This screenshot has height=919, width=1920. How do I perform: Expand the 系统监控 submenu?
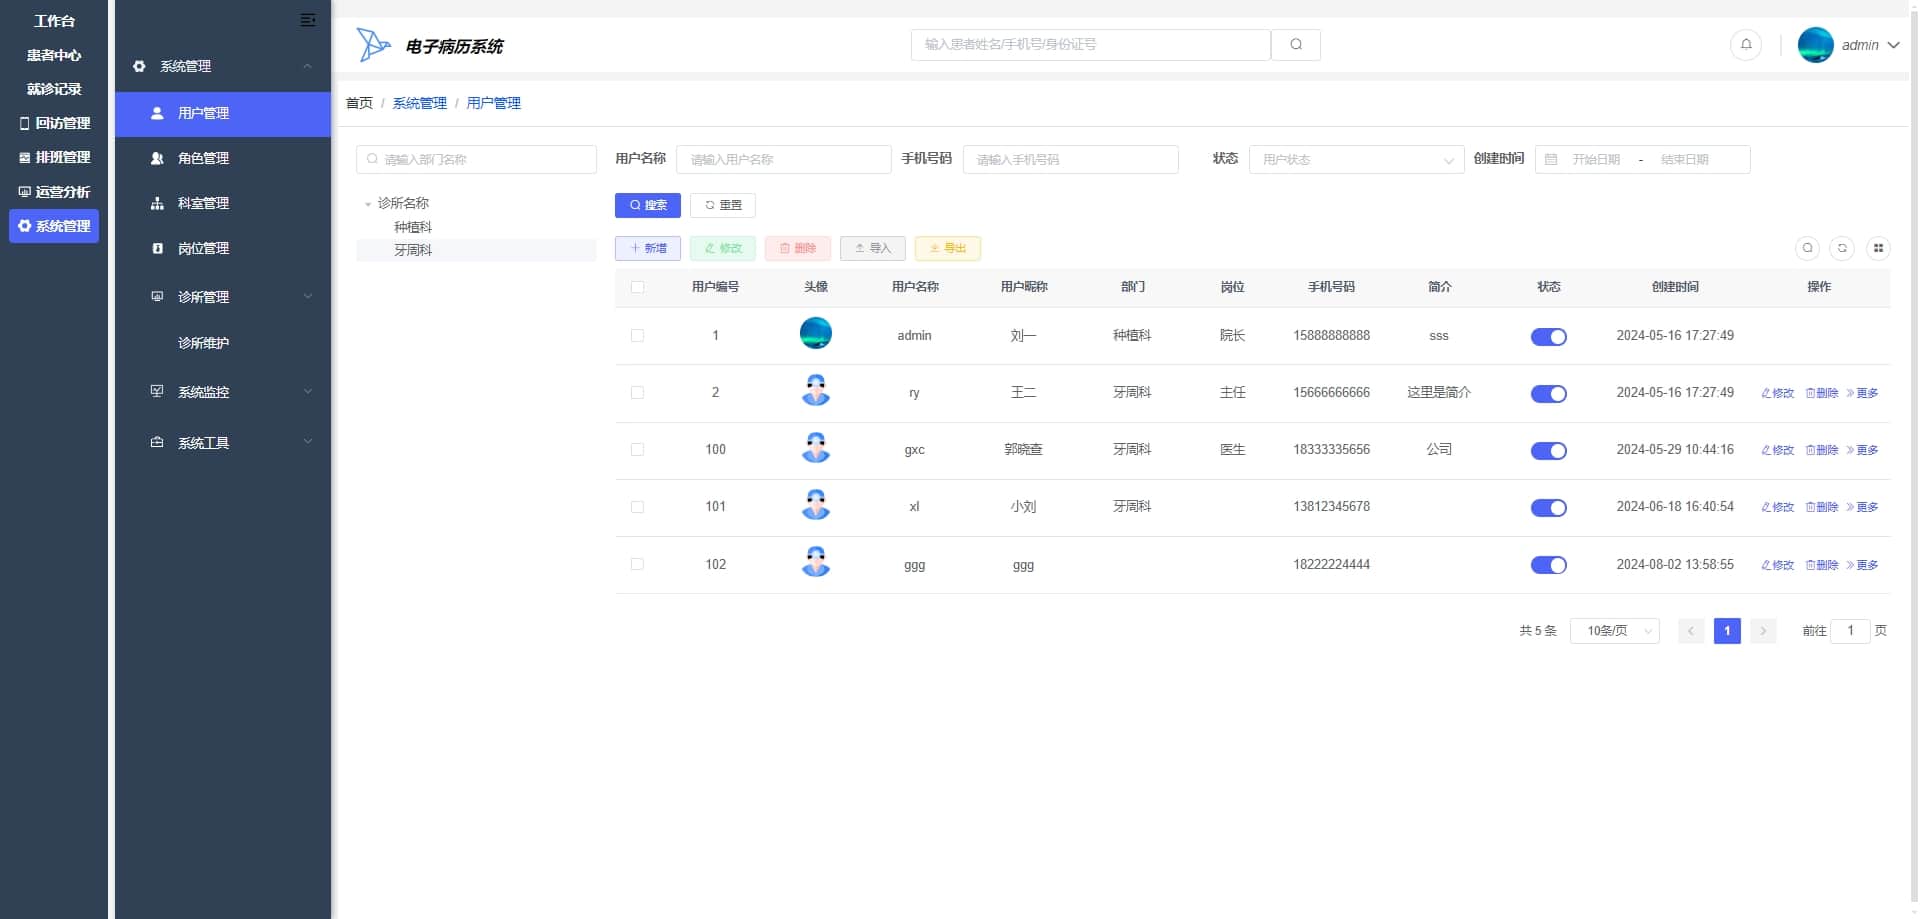pyautogui.click(x=223, y=392)
